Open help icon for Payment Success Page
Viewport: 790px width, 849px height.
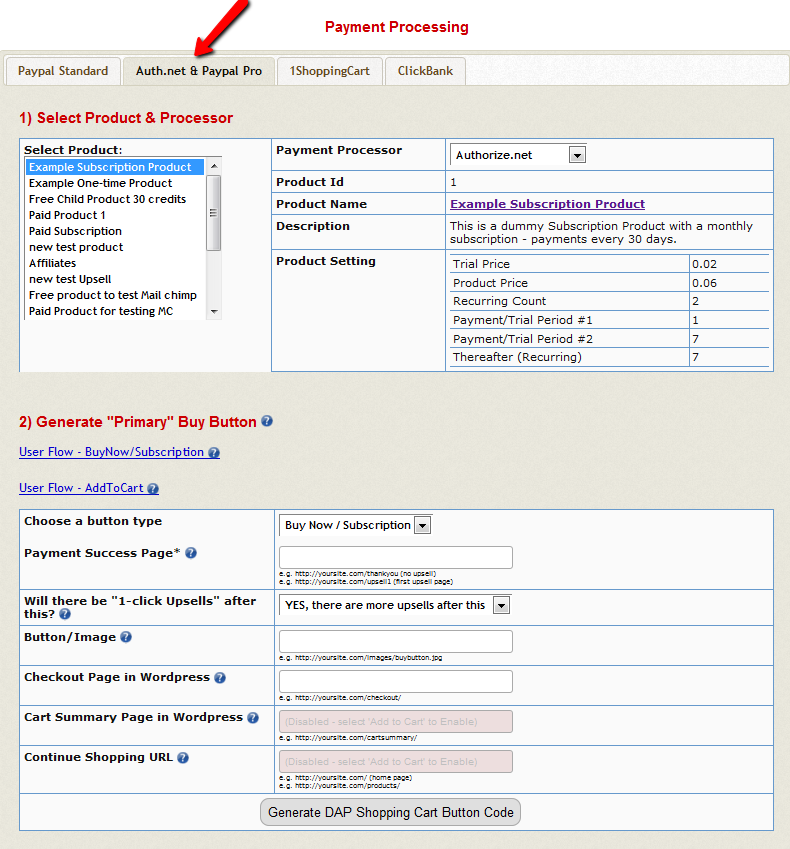click(191, 553)
